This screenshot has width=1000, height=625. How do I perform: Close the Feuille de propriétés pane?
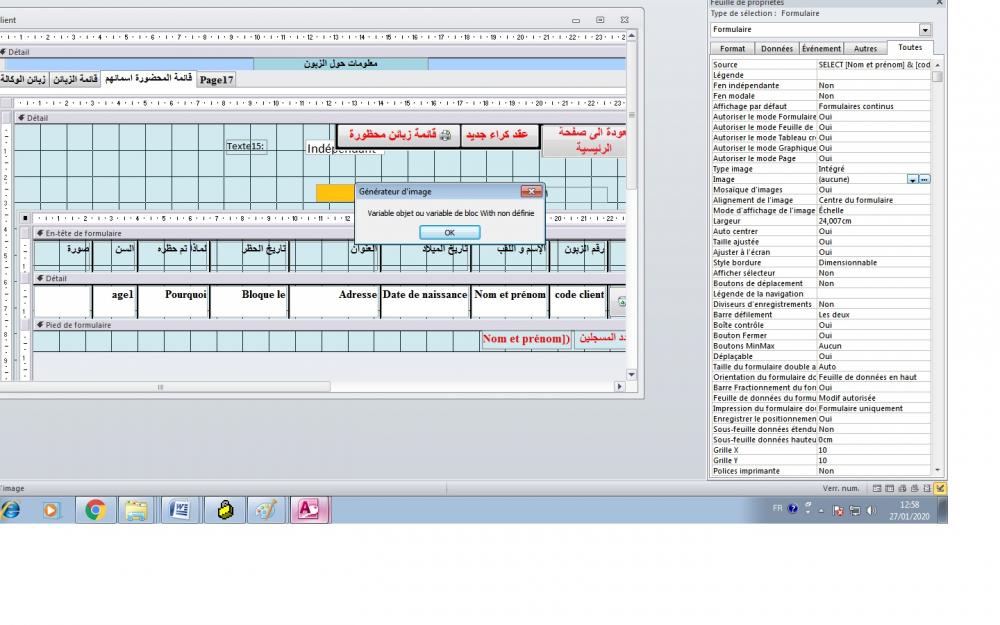[x=939, y=3]
